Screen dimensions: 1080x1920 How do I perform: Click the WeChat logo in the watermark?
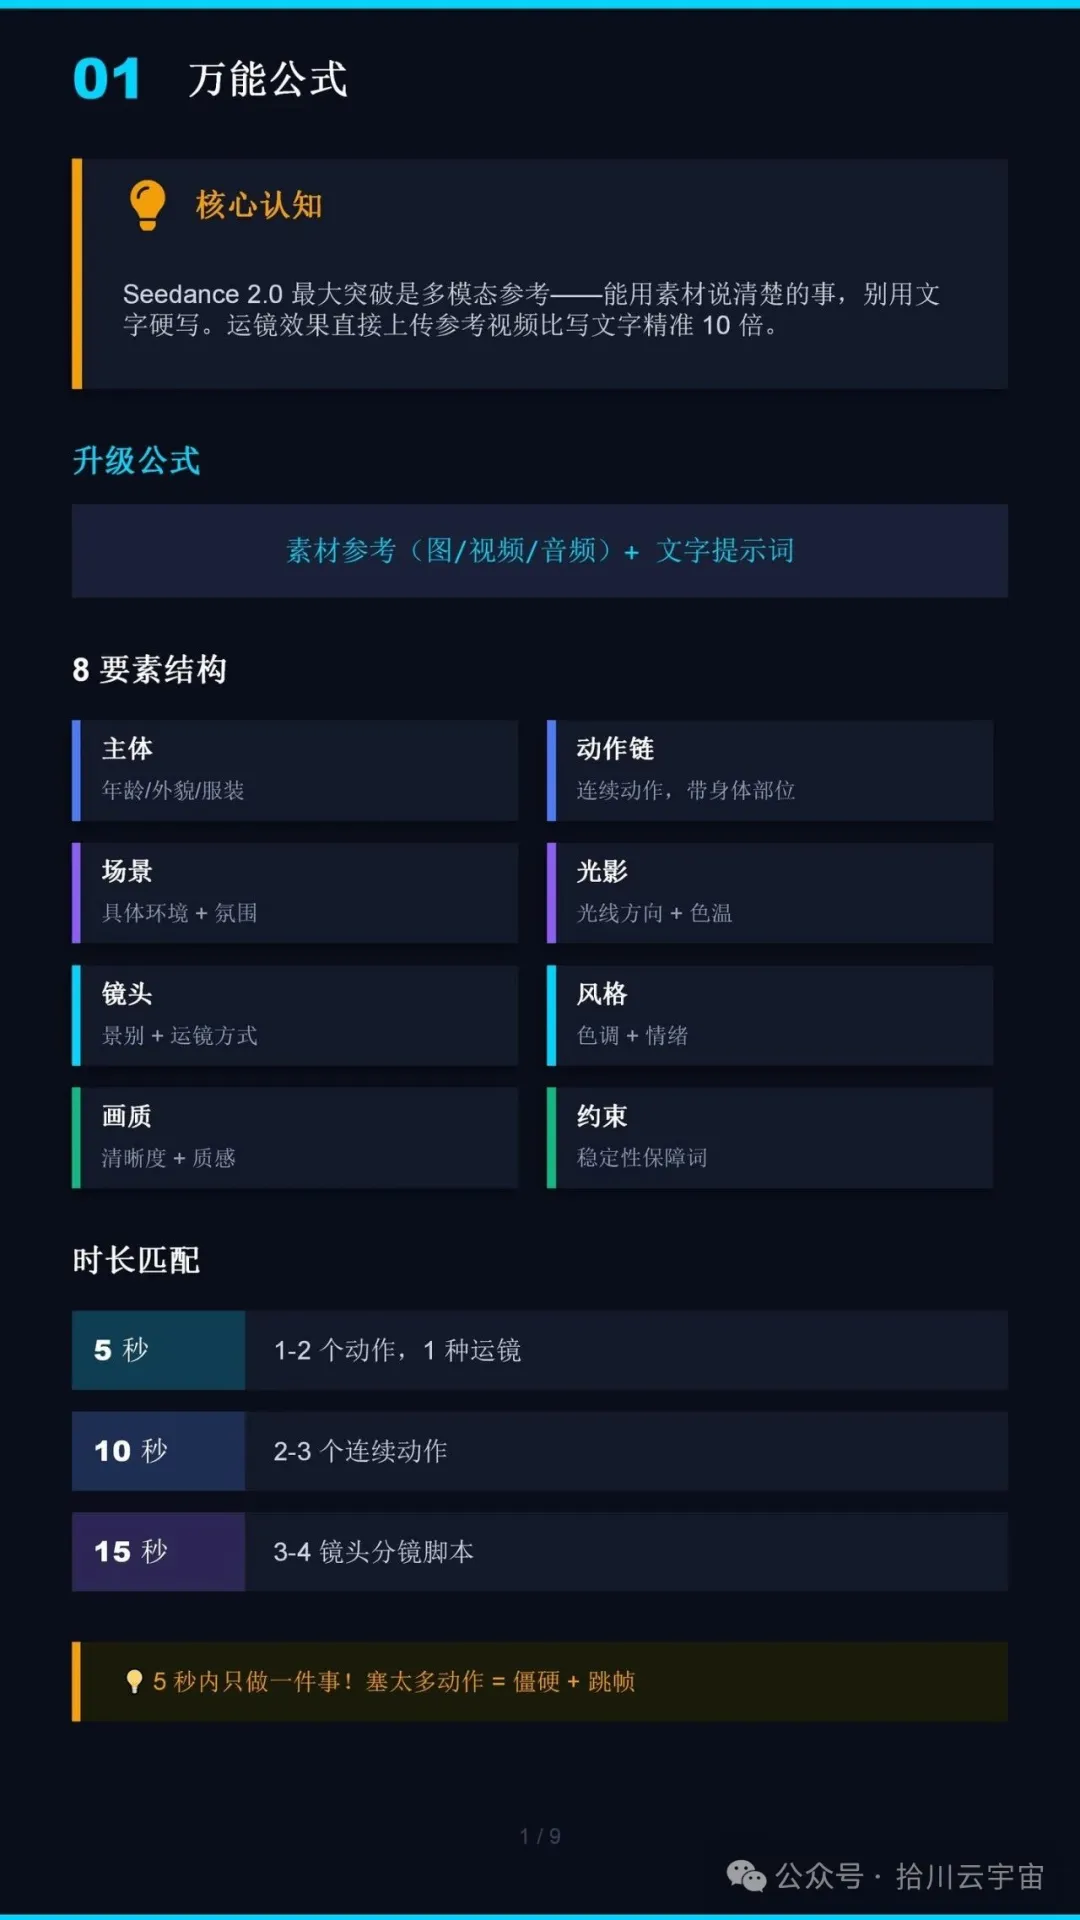click(746, 1876)
